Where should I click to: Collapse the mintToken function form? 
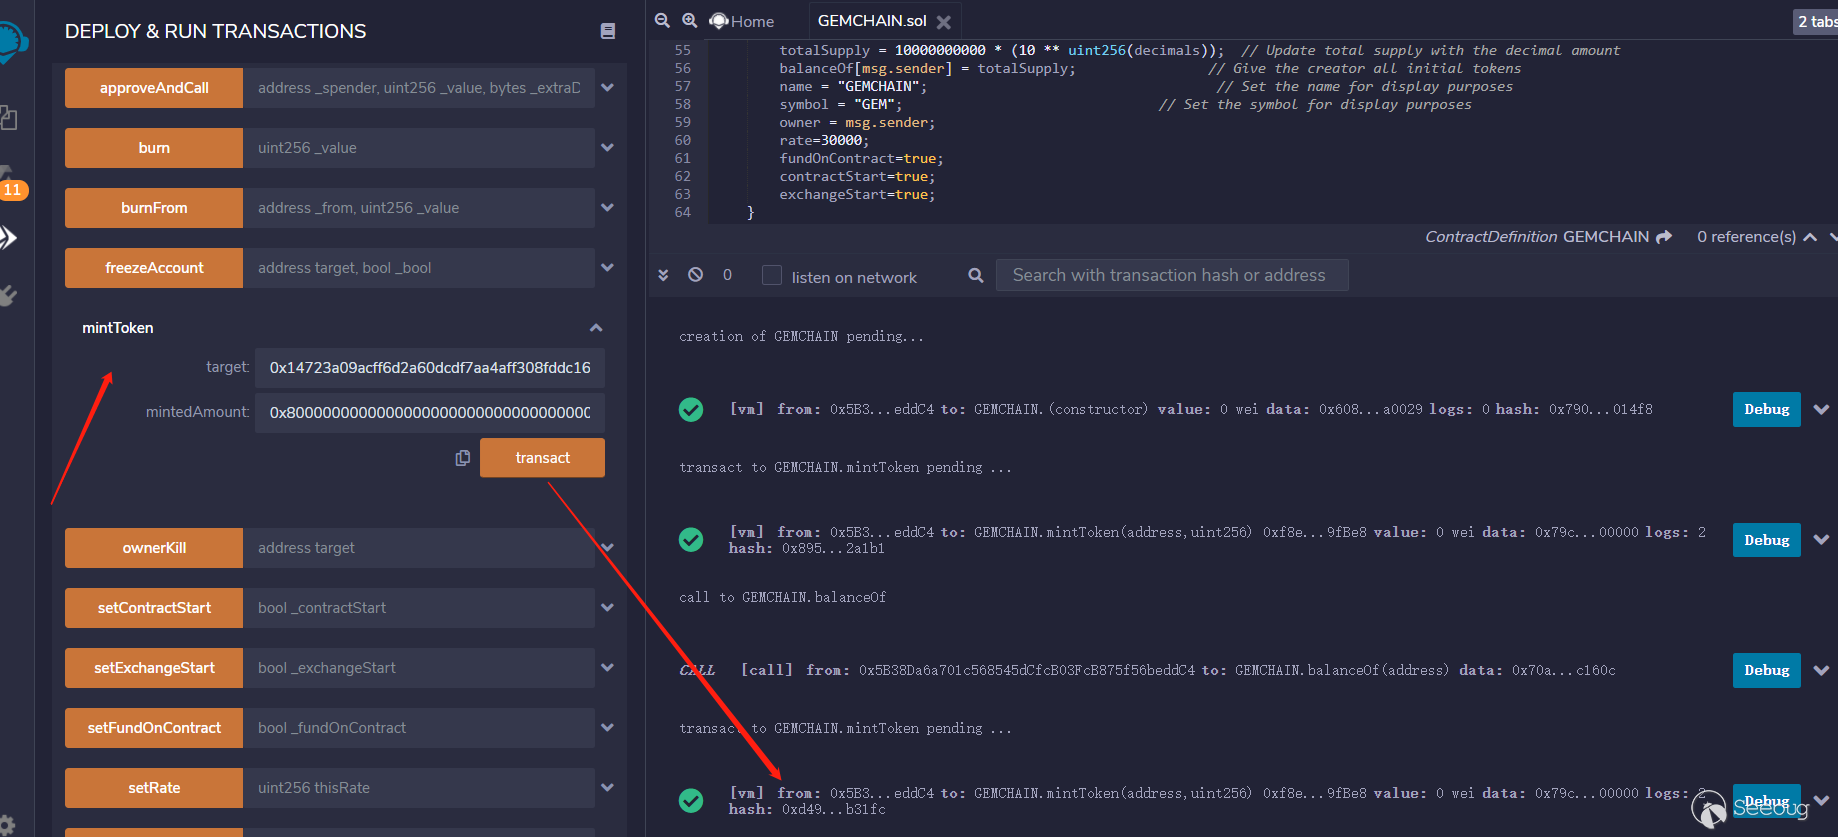coord(596,328)
